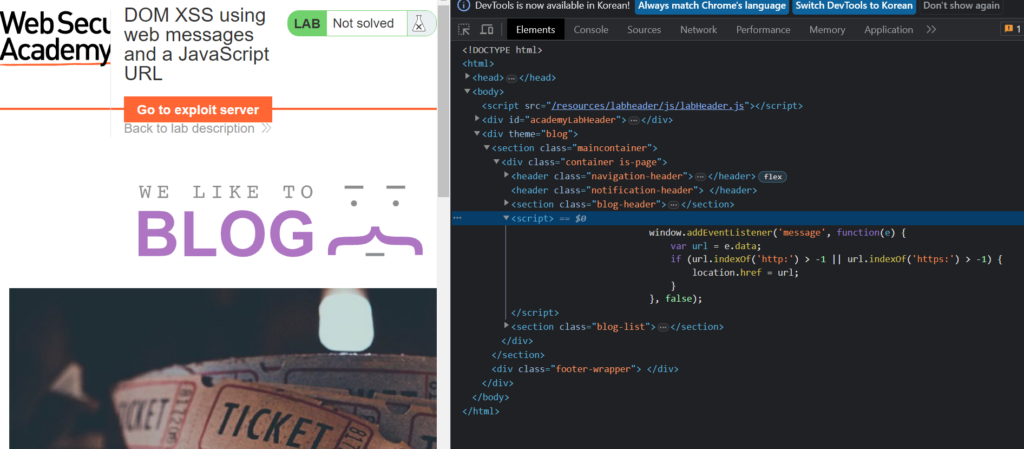Click the var url = e.data line

tap(716, 246)
